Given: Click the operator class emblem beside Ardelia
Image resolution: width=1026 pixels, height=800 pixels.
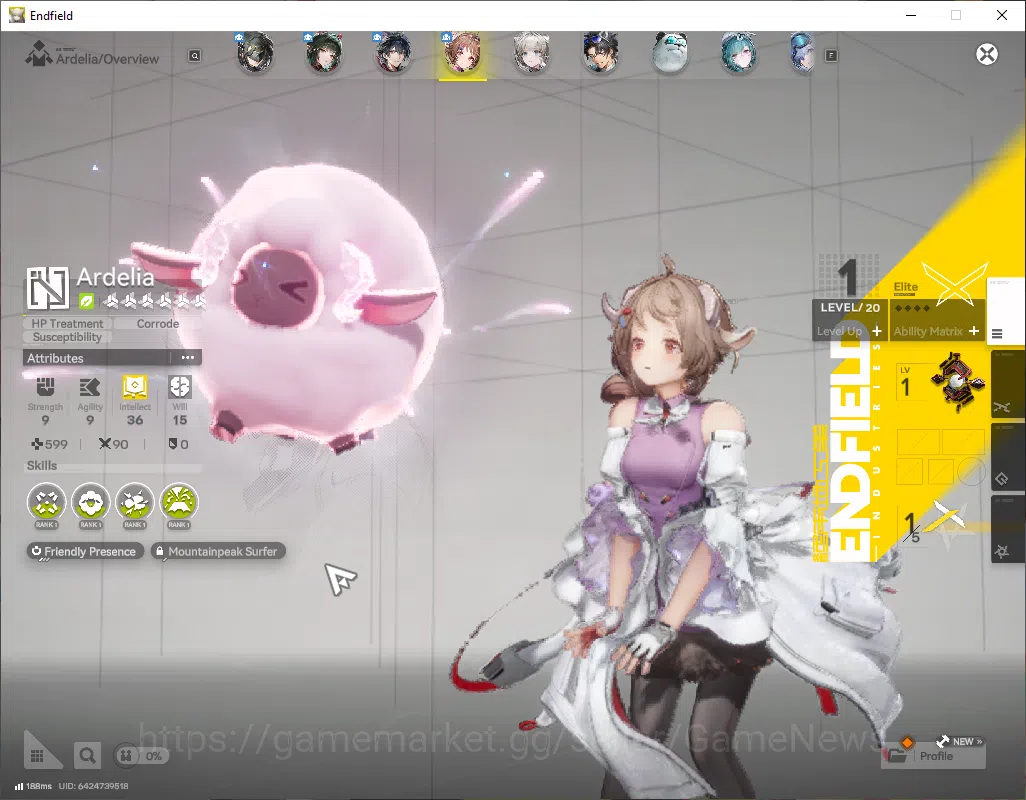Looking at the screenshot, I should (47, 288).
